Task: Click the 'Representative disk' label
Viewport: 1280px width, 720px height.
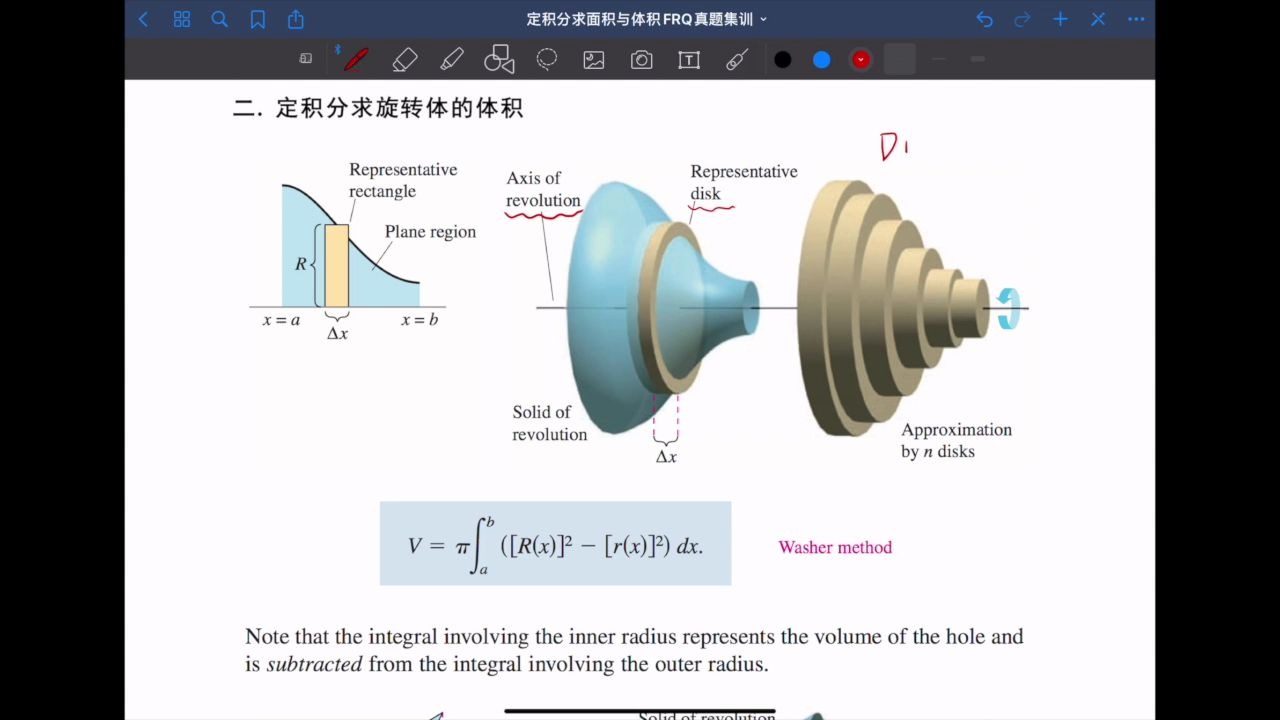Action: 744,182
